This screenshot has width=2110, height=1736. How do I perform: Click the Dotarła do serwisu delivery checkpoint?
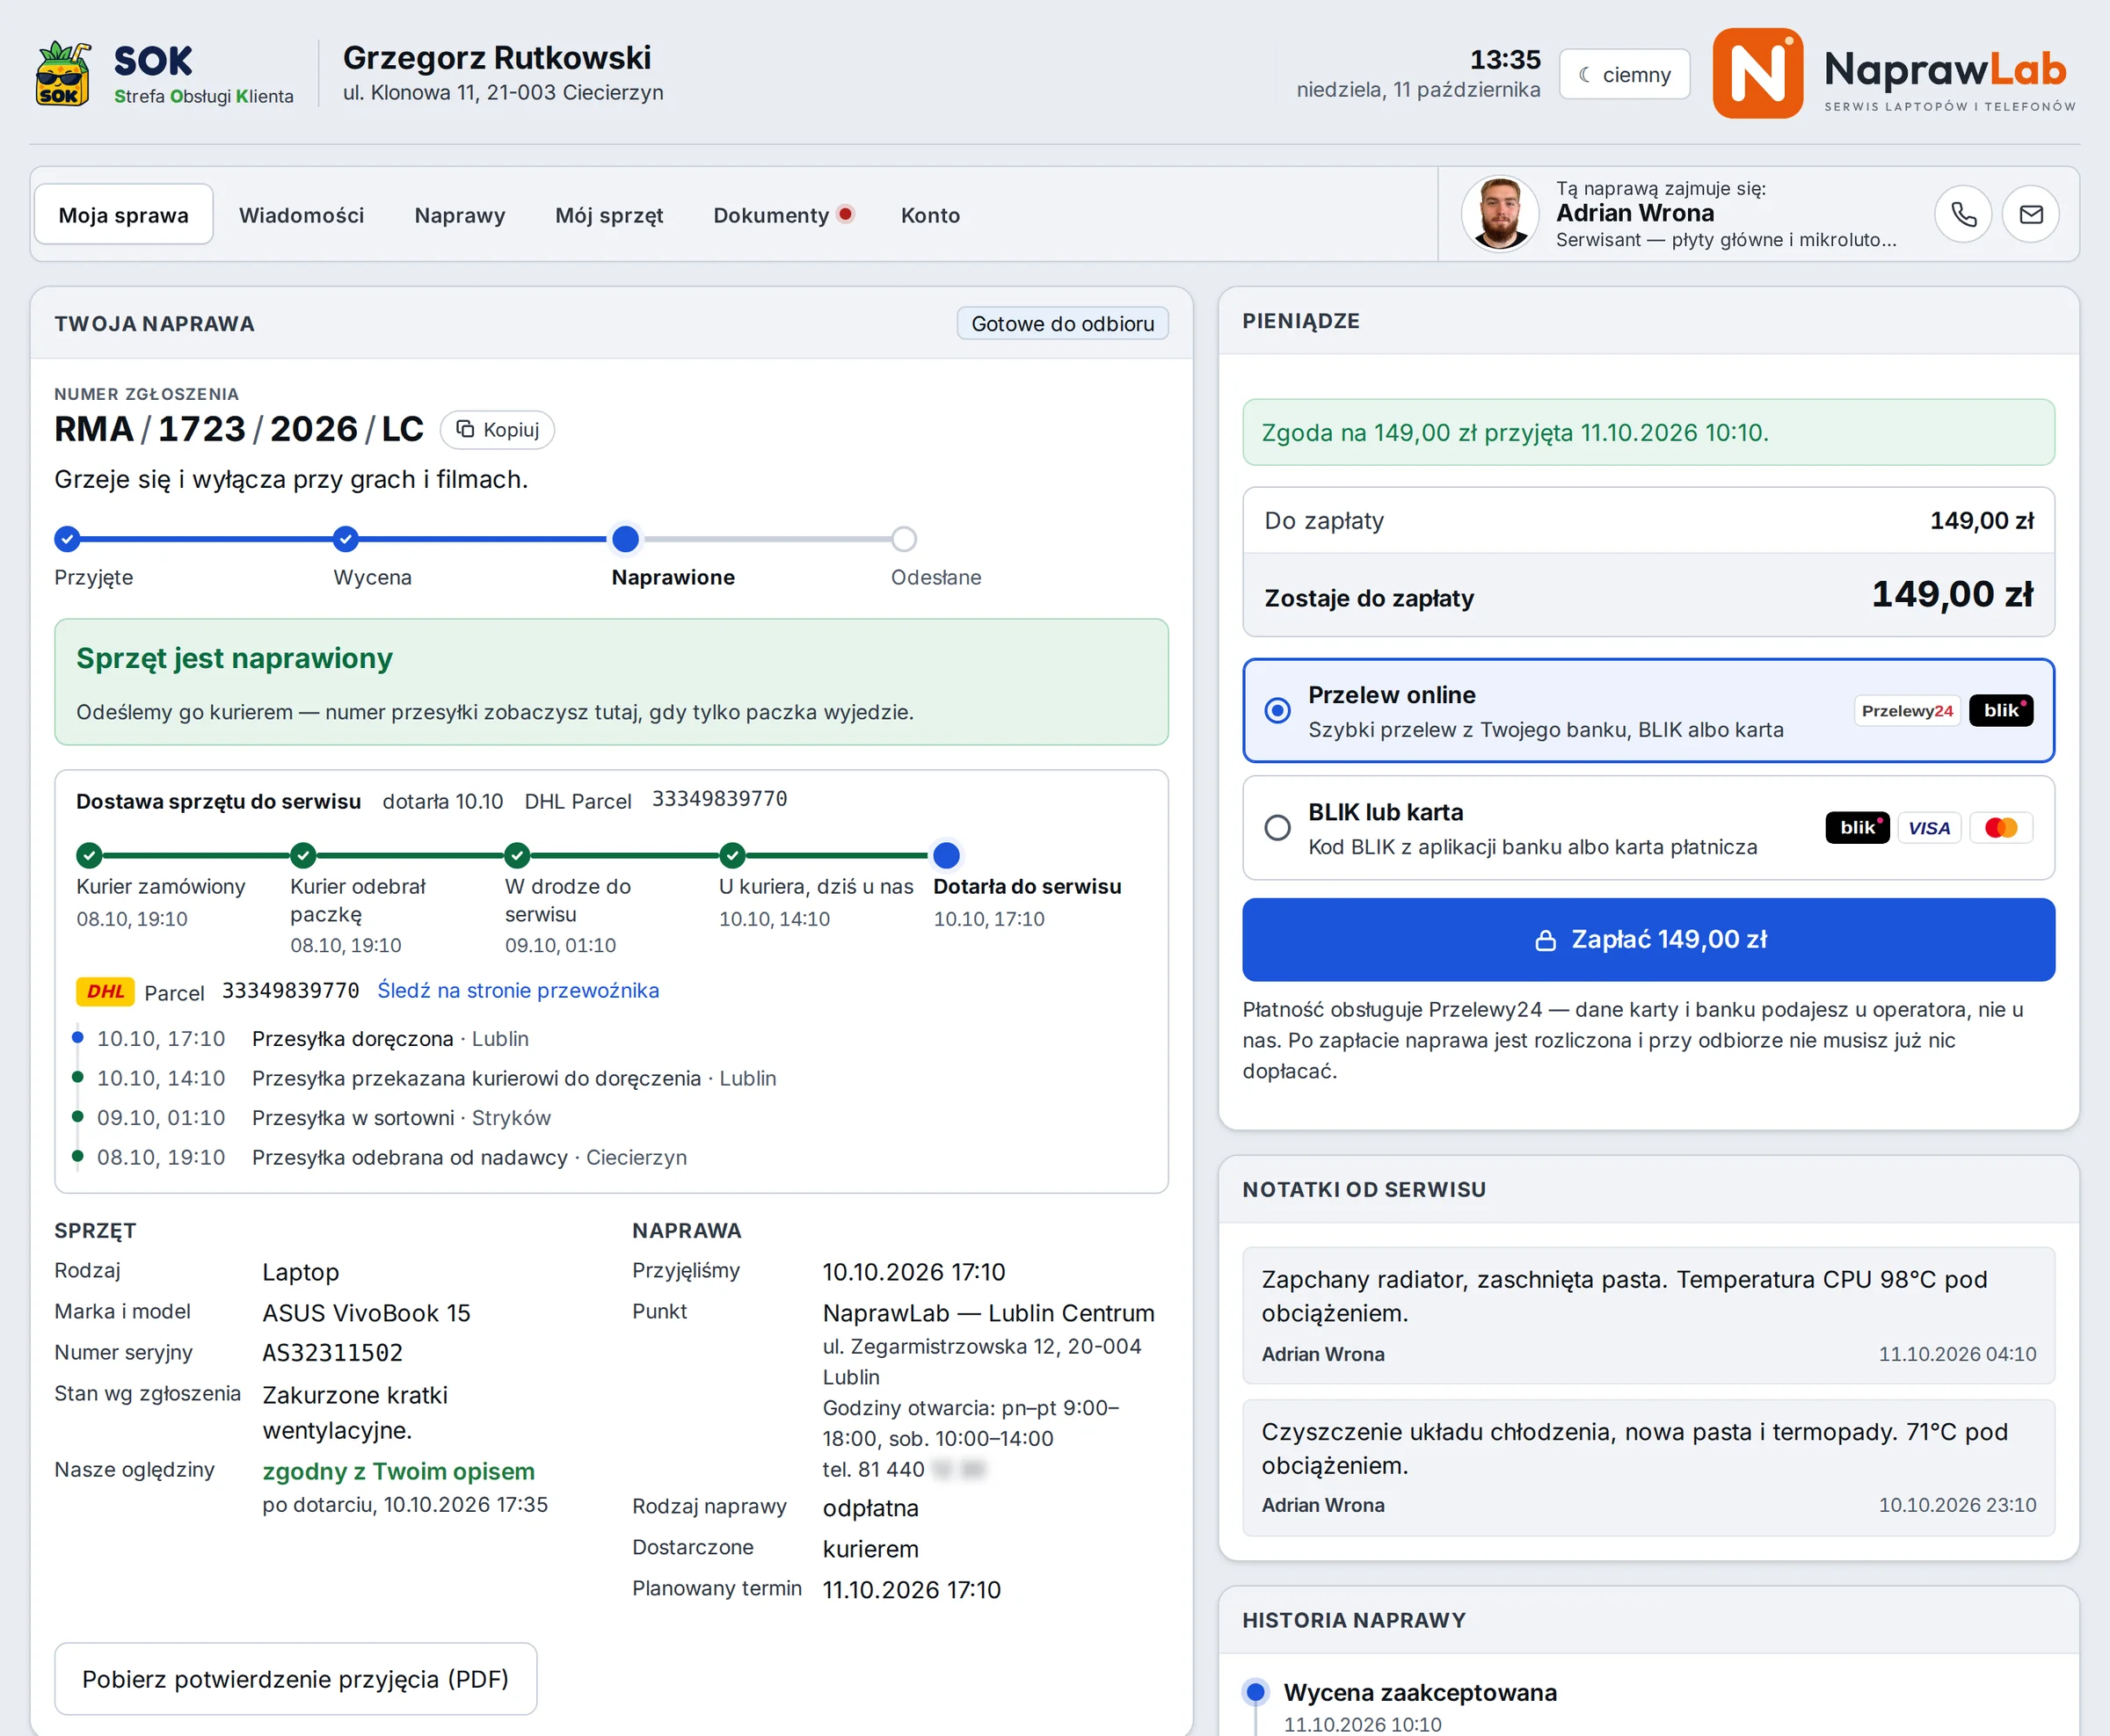pyautogui.click(x=946, y=855)
